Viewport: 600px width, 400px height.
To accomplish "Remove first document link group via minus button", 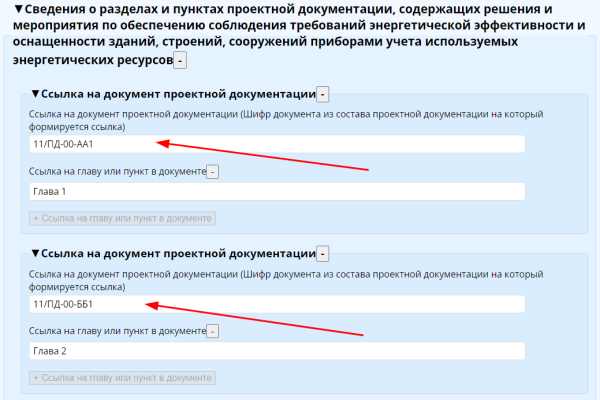I will tap(323, 94).
